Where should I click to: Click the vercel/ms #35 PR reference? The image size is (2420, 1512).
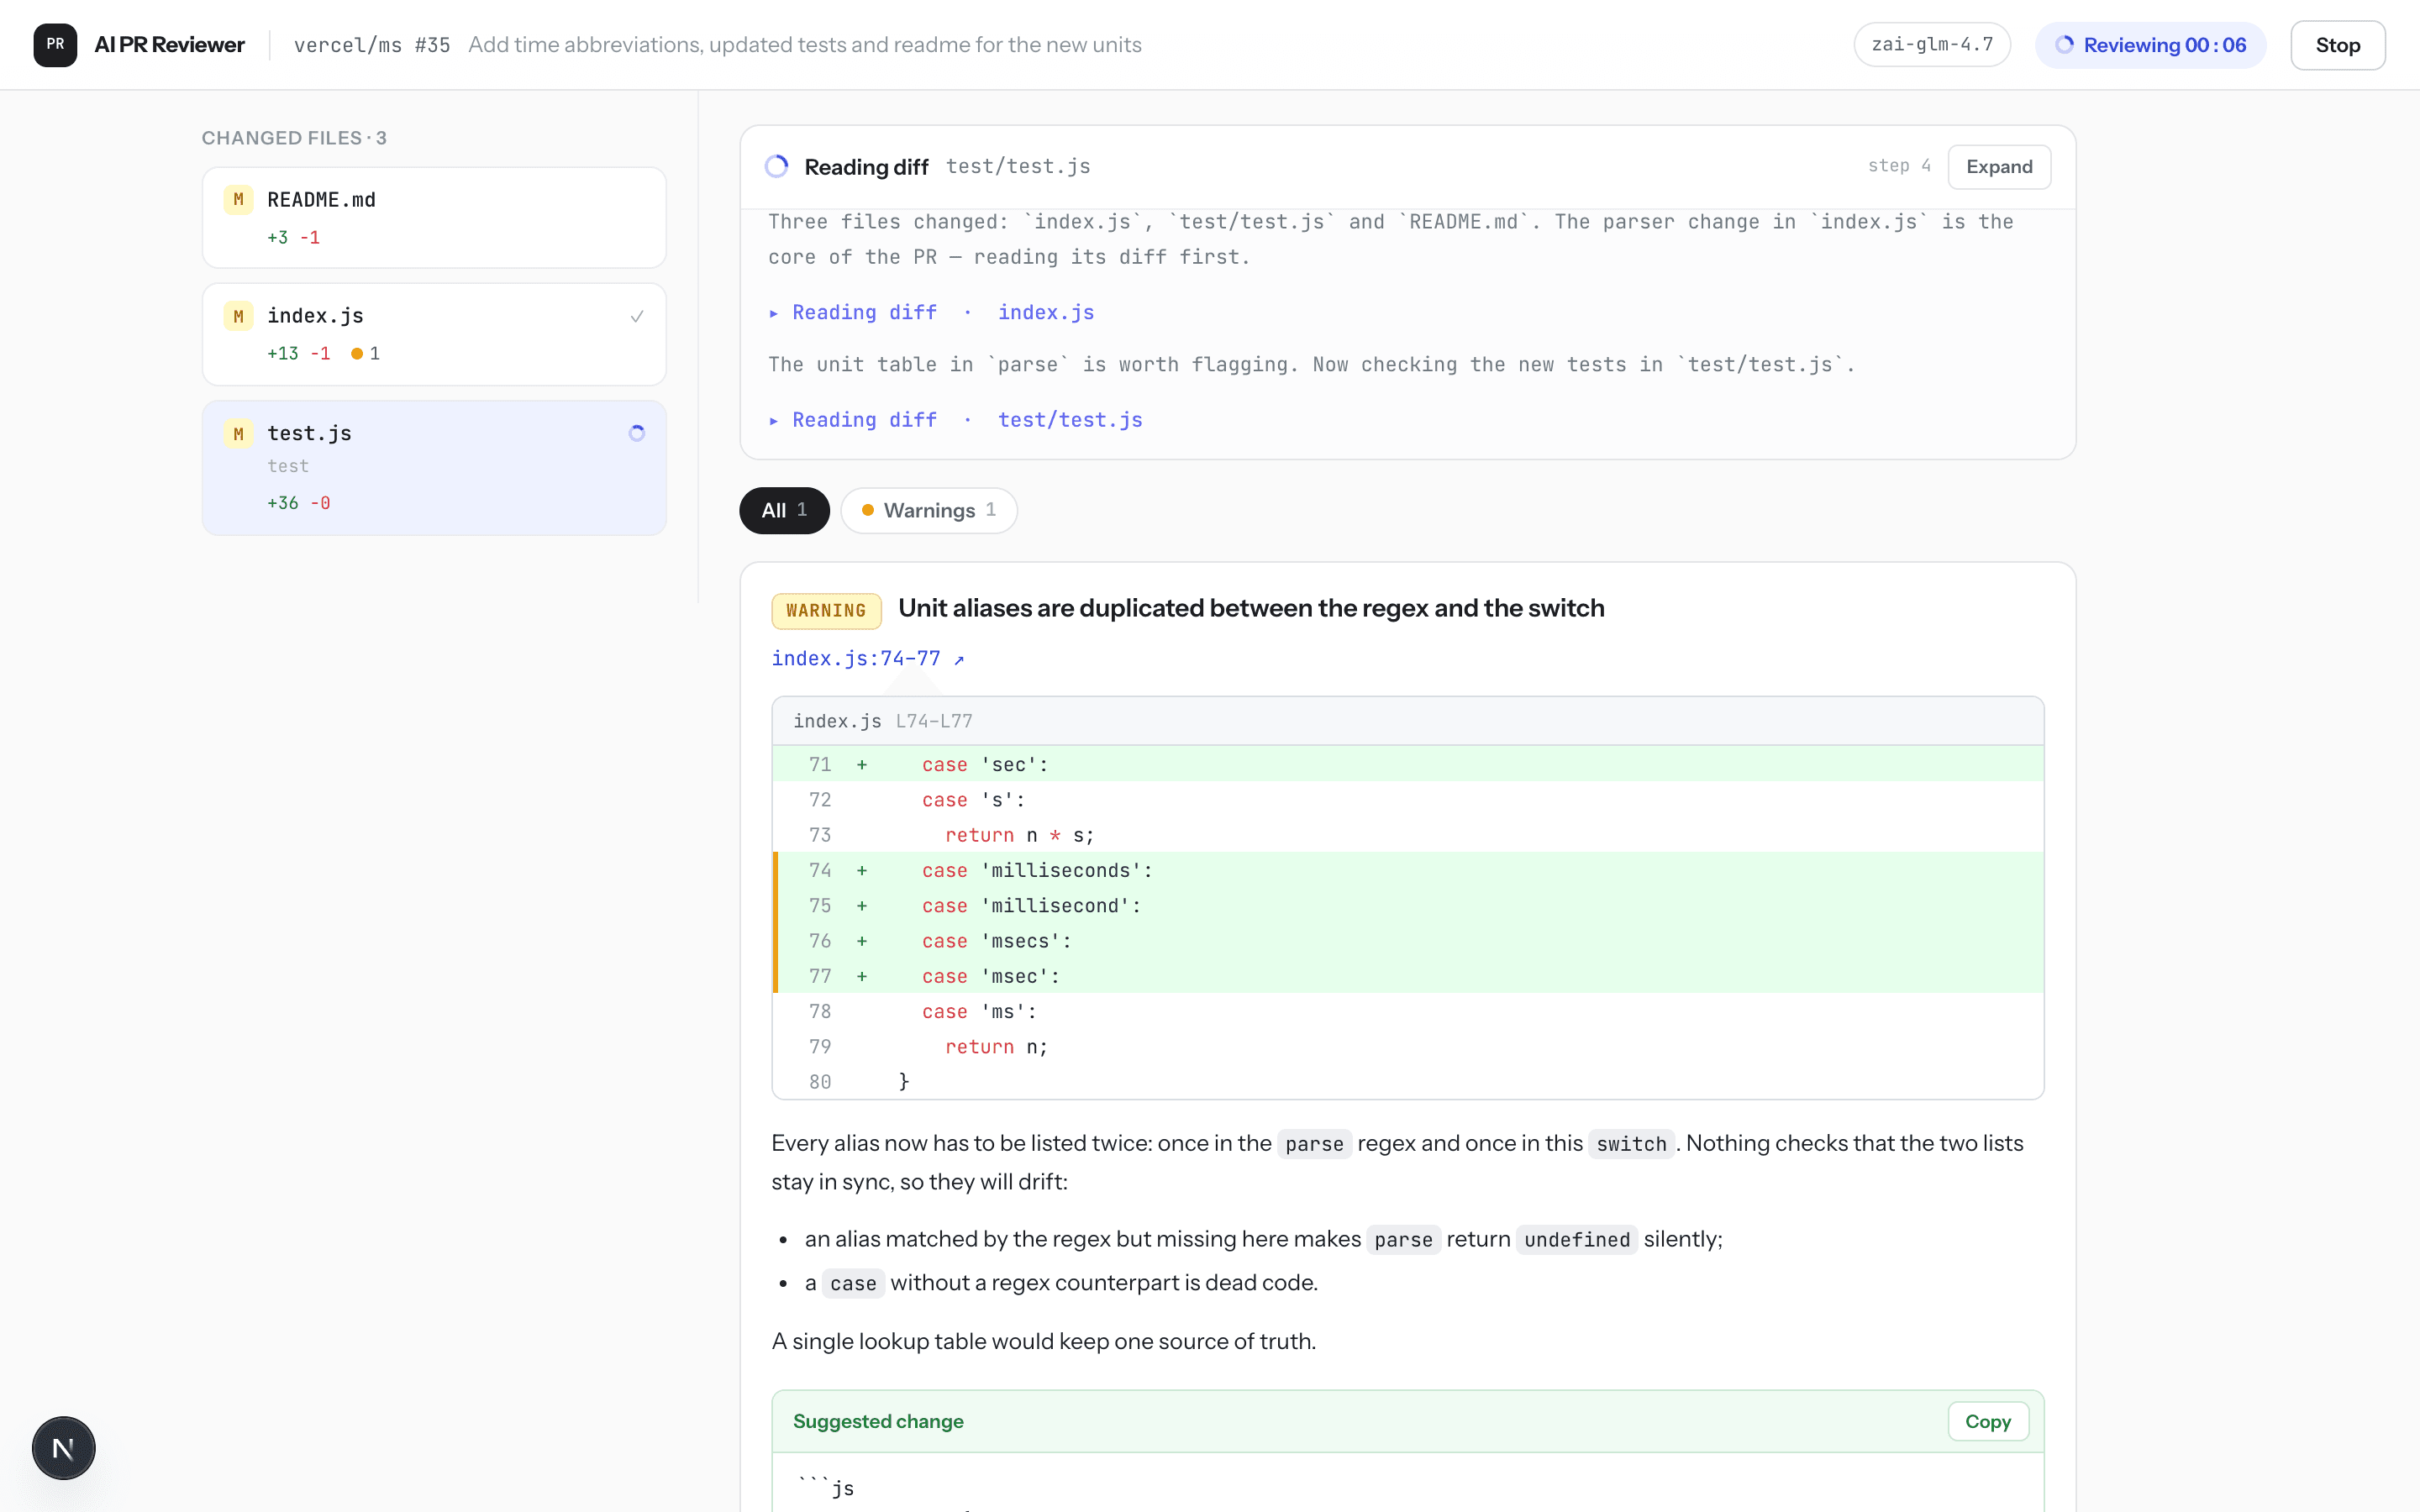(372, 45)
